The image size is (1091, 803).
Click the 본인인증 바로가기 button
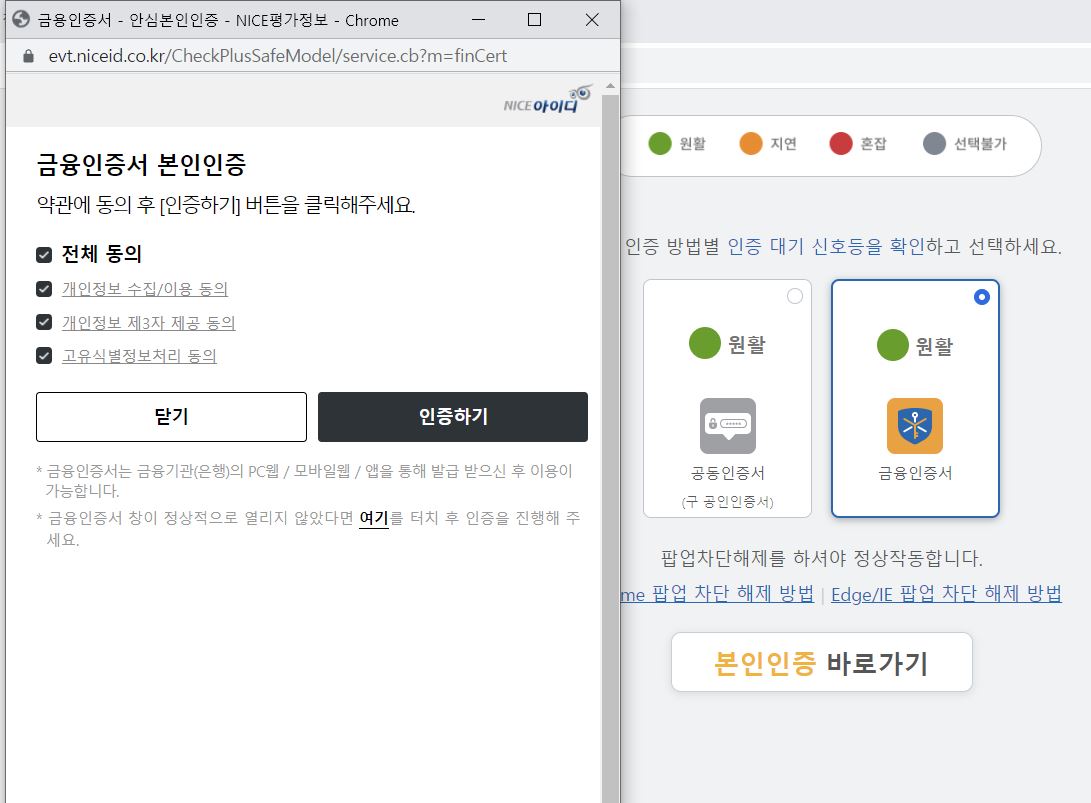tap(822, 662)
